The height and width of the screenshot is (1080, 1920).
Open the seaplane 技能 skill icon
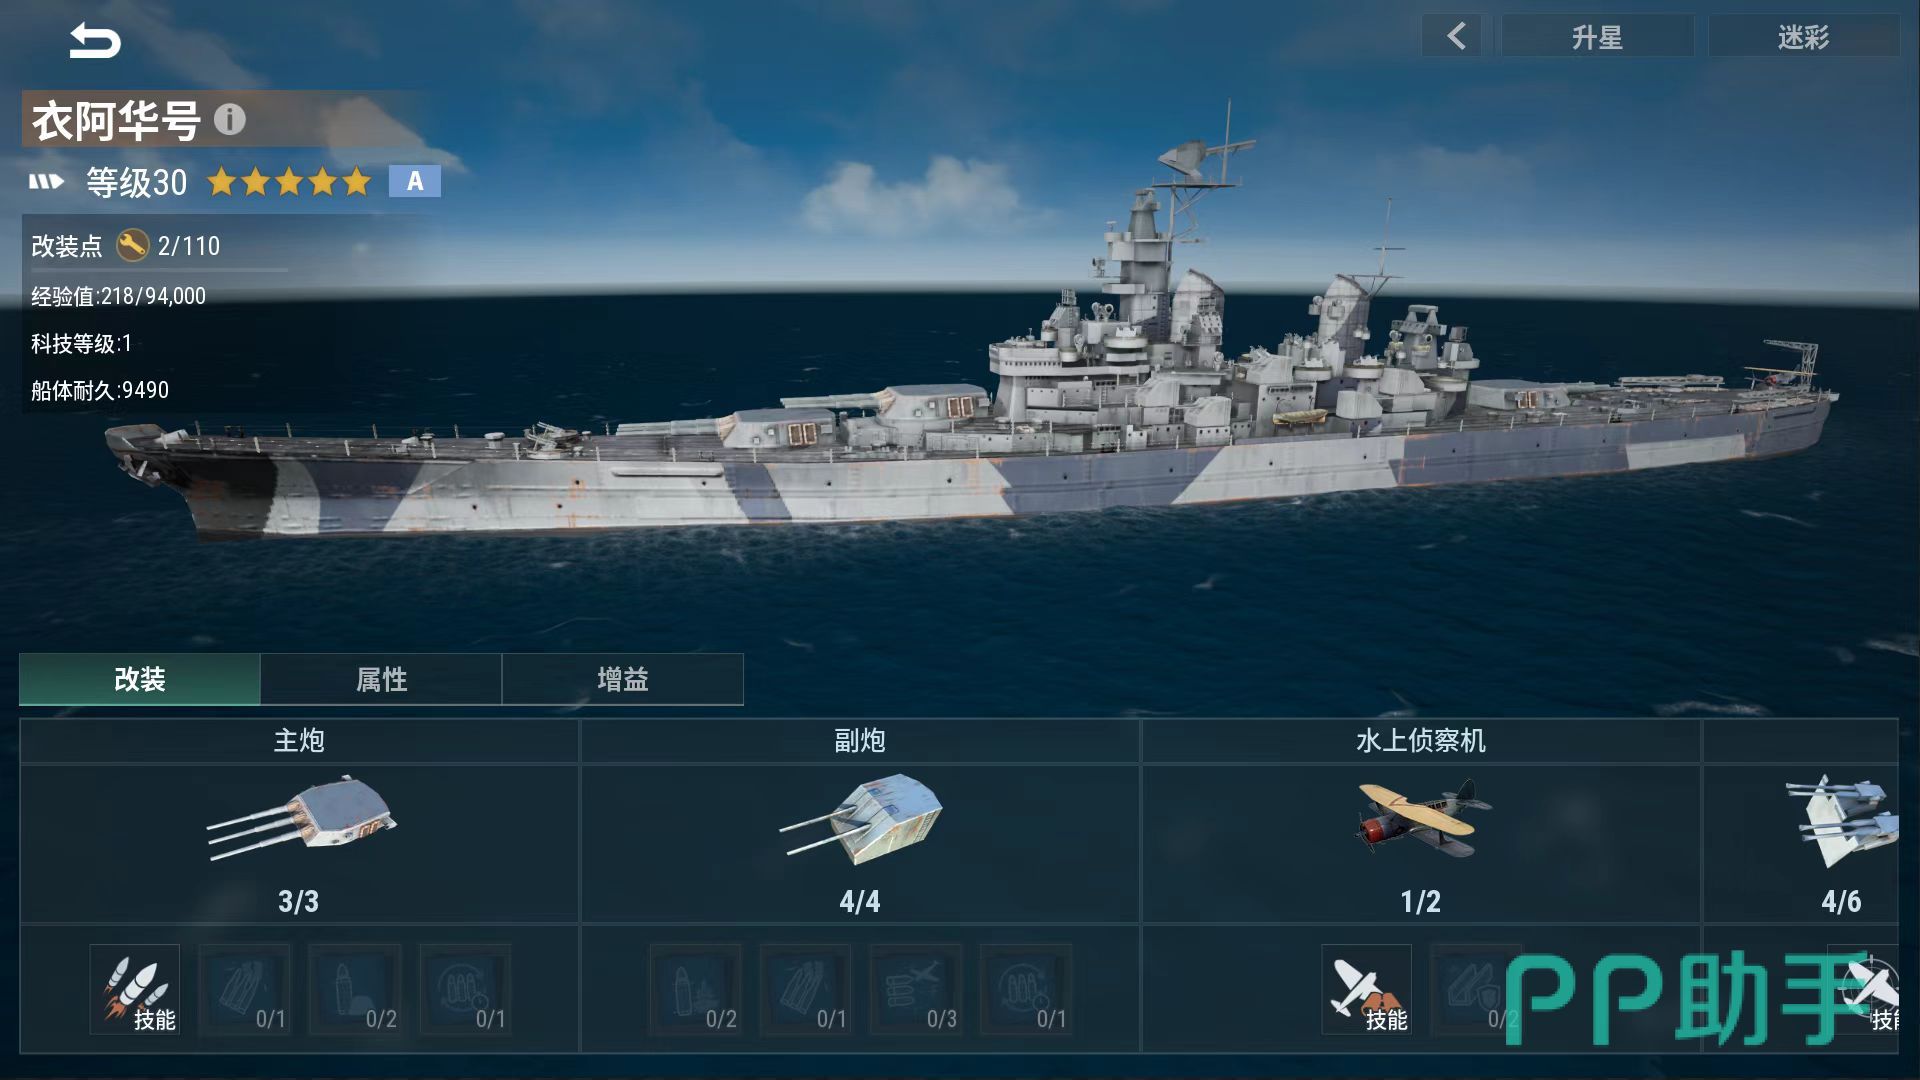click(1366, 990)
